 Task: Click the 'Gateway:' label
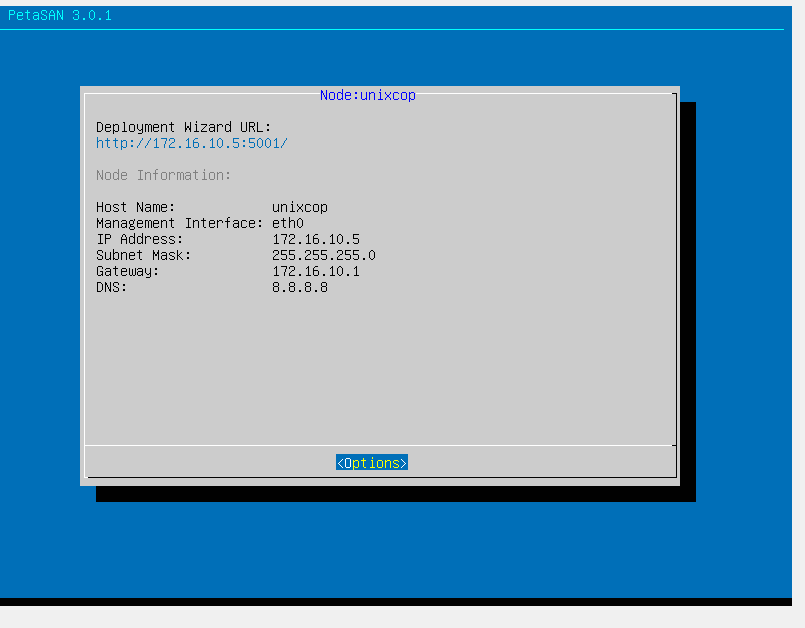(x=127, y=271)
